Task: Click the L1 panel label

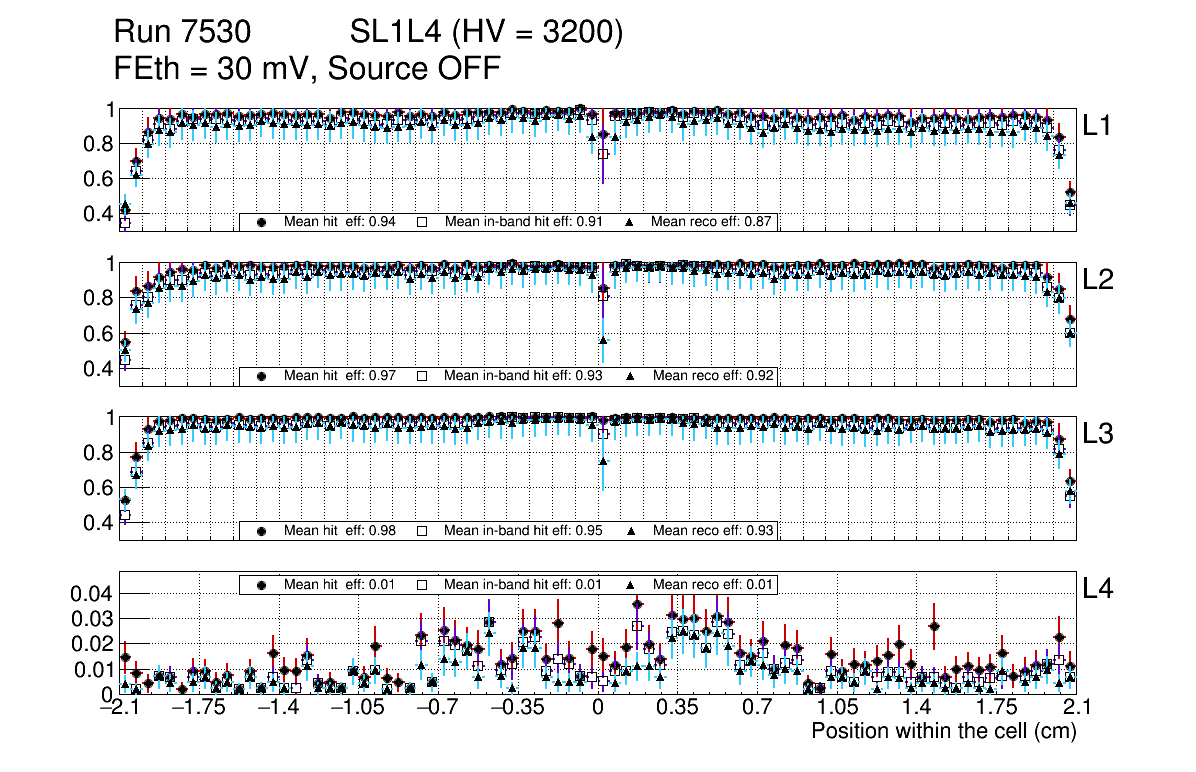Action: click(1098, 126)
